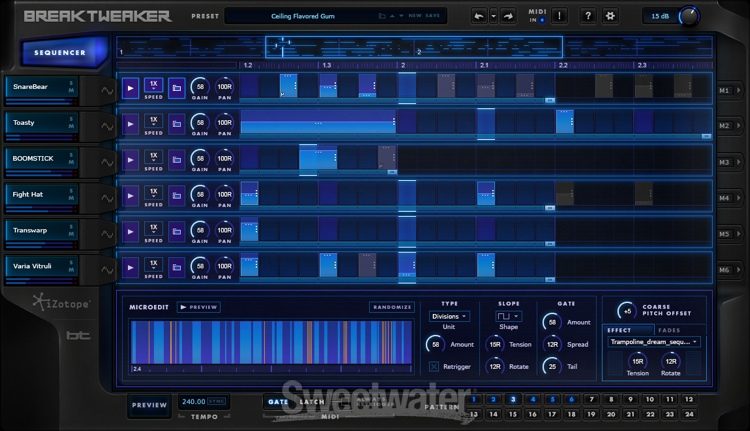This screenshot has height=431, width=750.
Task: Open the Fight Hat generator waveform icon
Action: click(x=107, y=199)
